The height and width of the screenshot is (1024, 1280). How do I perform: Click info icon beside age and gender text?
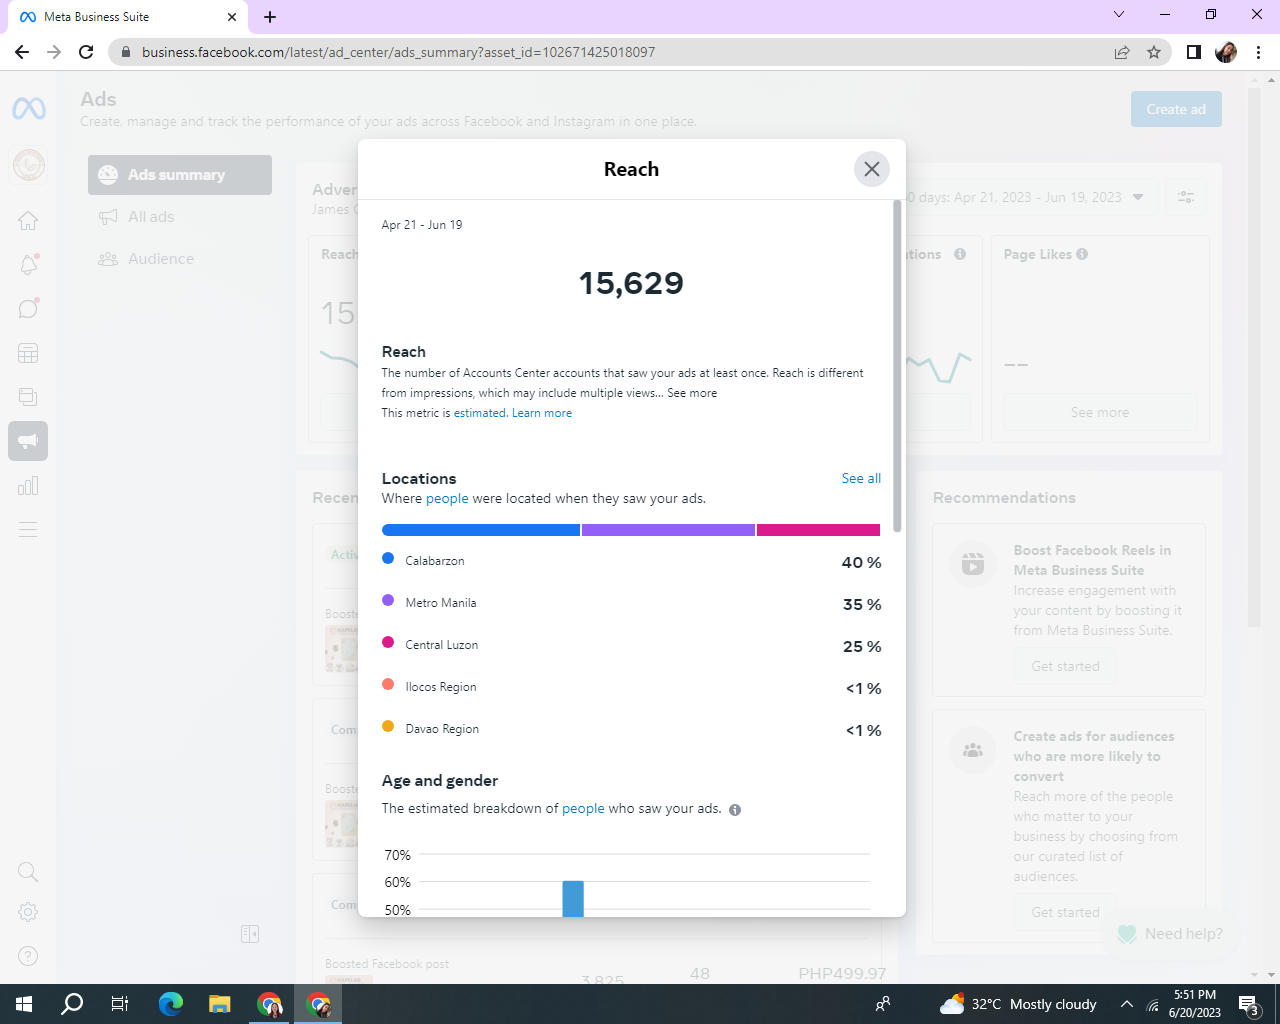point(735,810)
